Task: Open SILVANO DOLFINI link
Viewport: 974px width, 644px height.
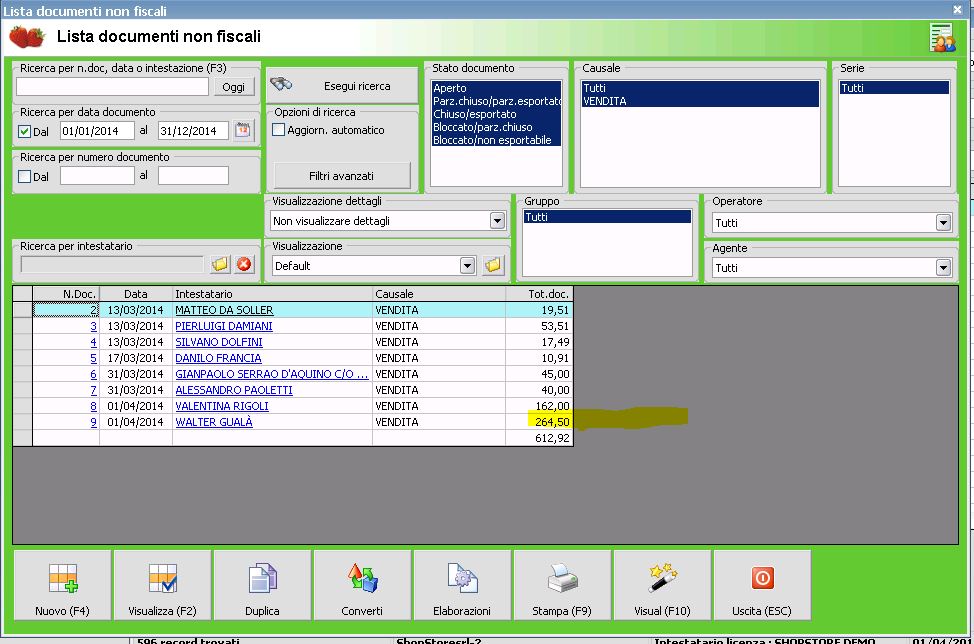Action: tap(219, 342)
